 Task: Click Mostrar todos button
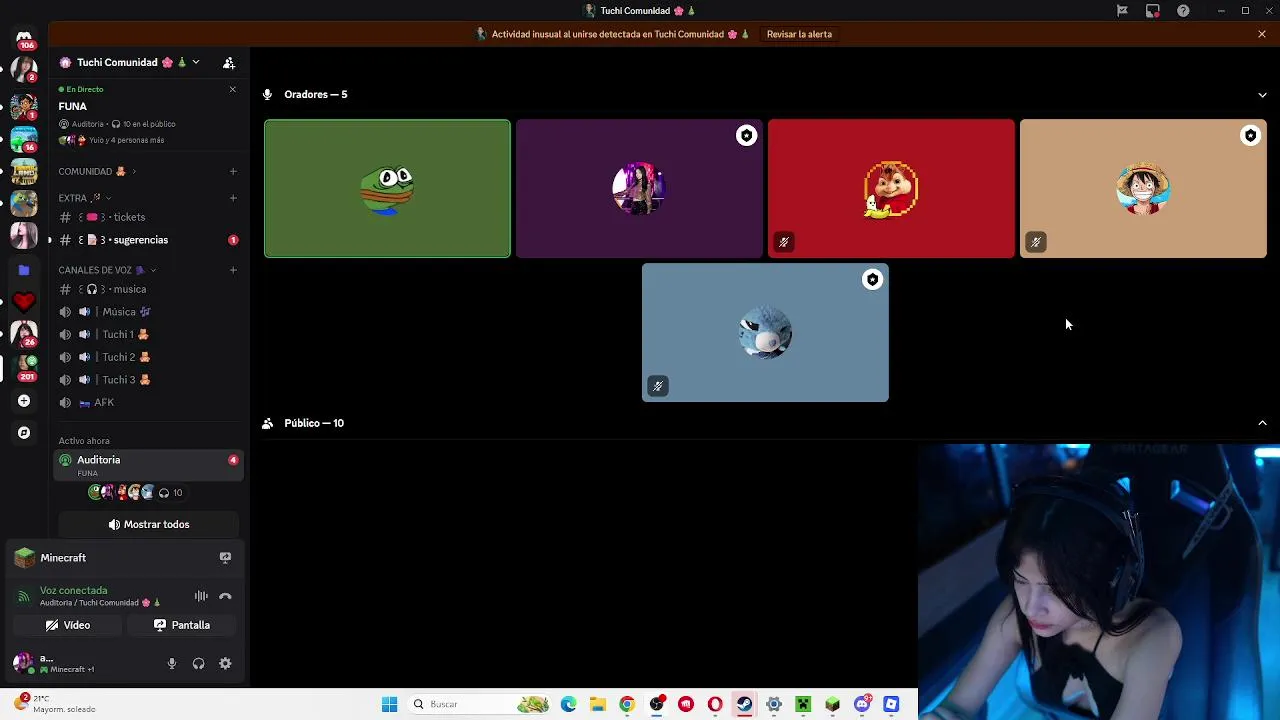coord(149,524)
